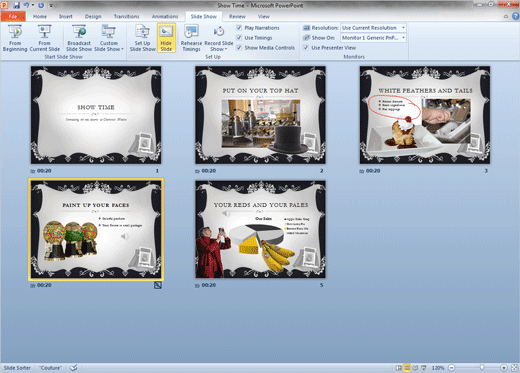Screen dimensions: 520x373
Task: Select Your Reds and Your Pales slide
Action: pyautogui.click(x=260, y=229)
